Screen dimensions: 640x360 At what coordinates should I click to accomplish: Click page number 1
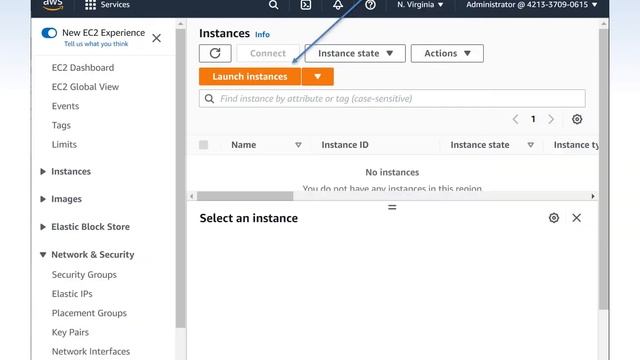coord(533,119)
